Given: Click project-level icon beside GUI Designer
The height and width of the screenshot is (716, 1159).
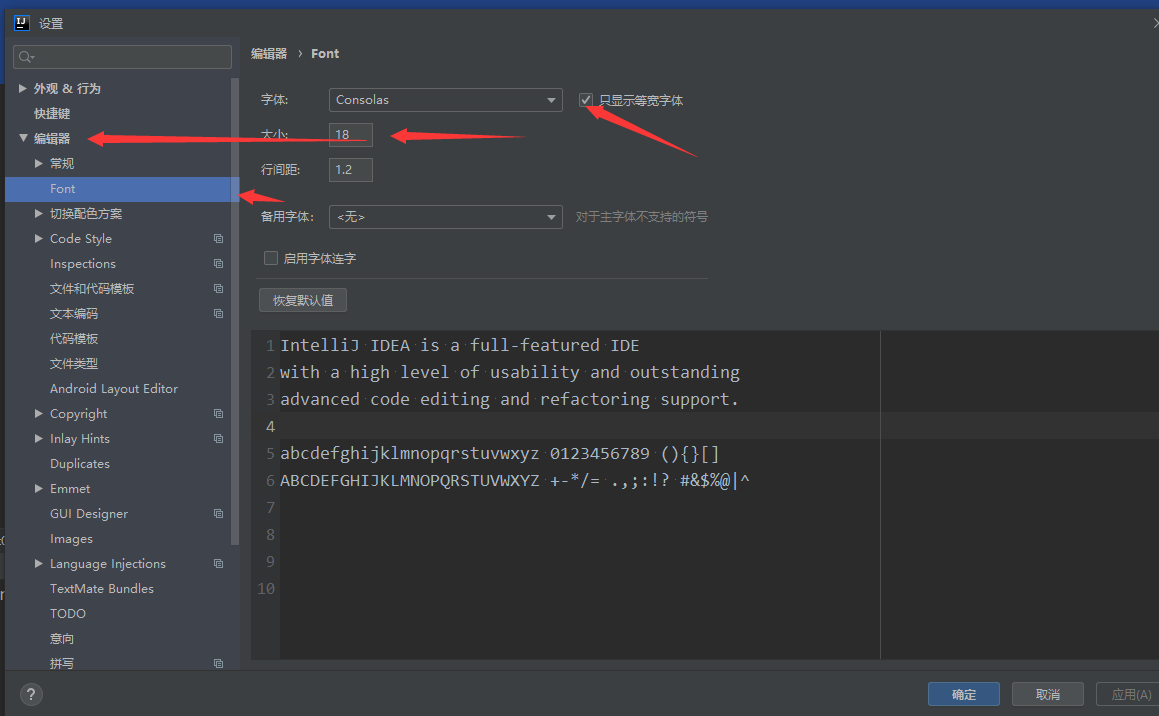Looking at the screenshot, I should (218, 514).
